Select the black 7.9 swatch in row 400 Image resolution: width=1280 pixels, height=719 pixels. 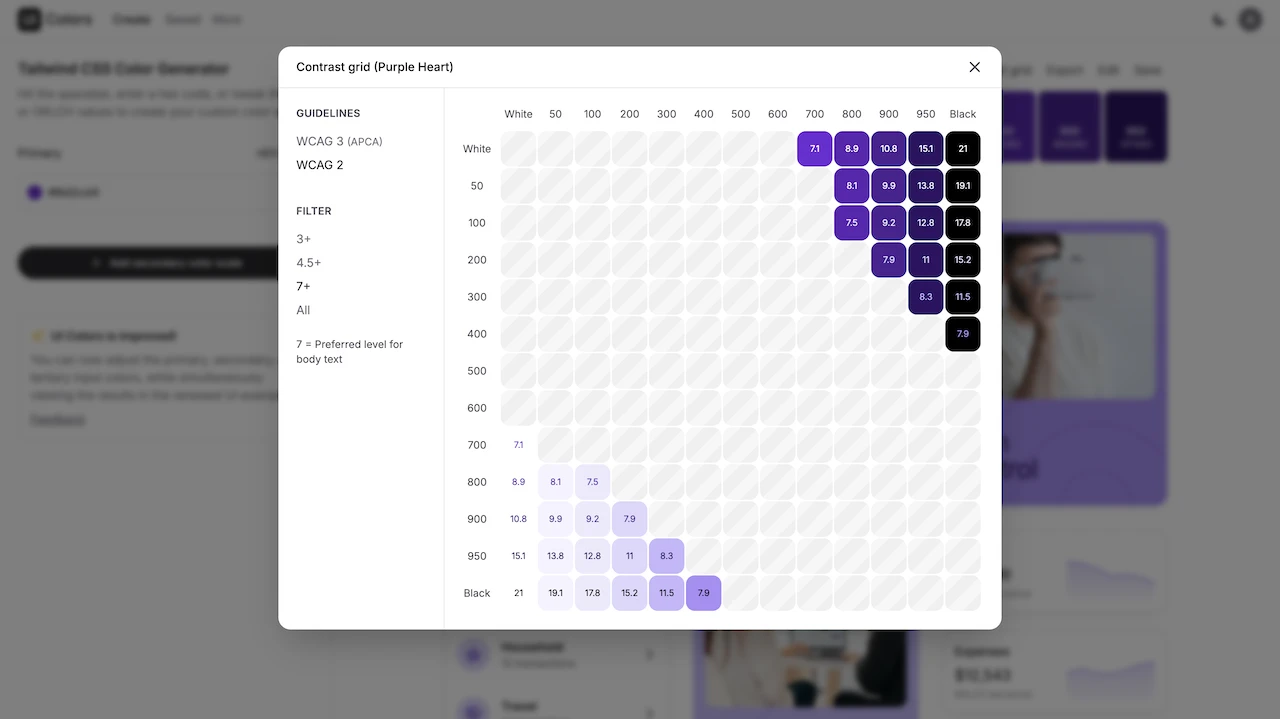point(963,334)
